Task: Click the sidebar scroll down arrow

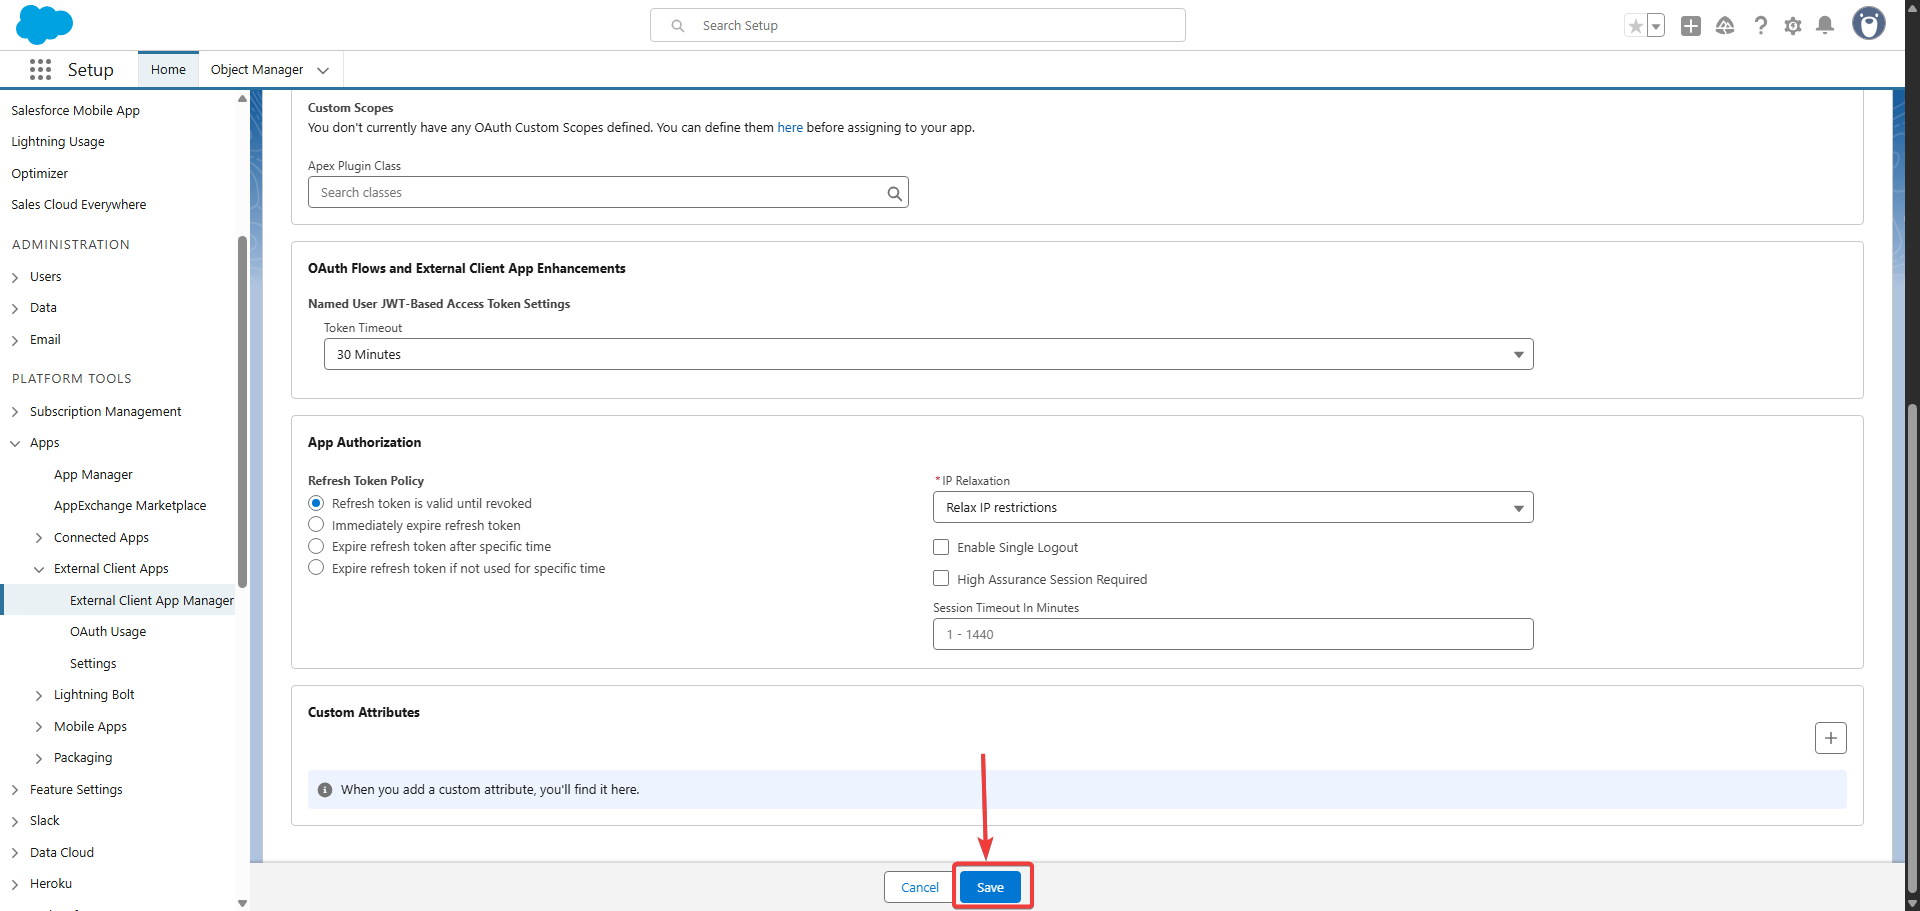Action: 242,903
